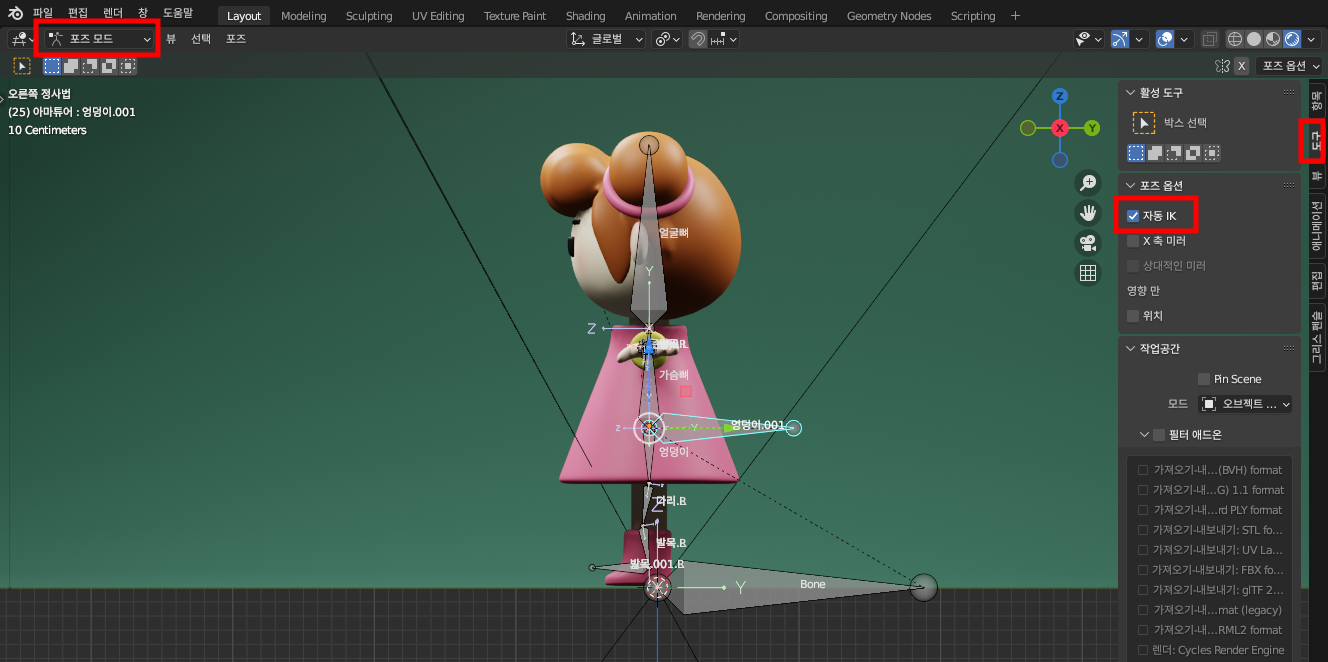
Task: Toggle the snapping magnet icon
Action: point(698,39)
